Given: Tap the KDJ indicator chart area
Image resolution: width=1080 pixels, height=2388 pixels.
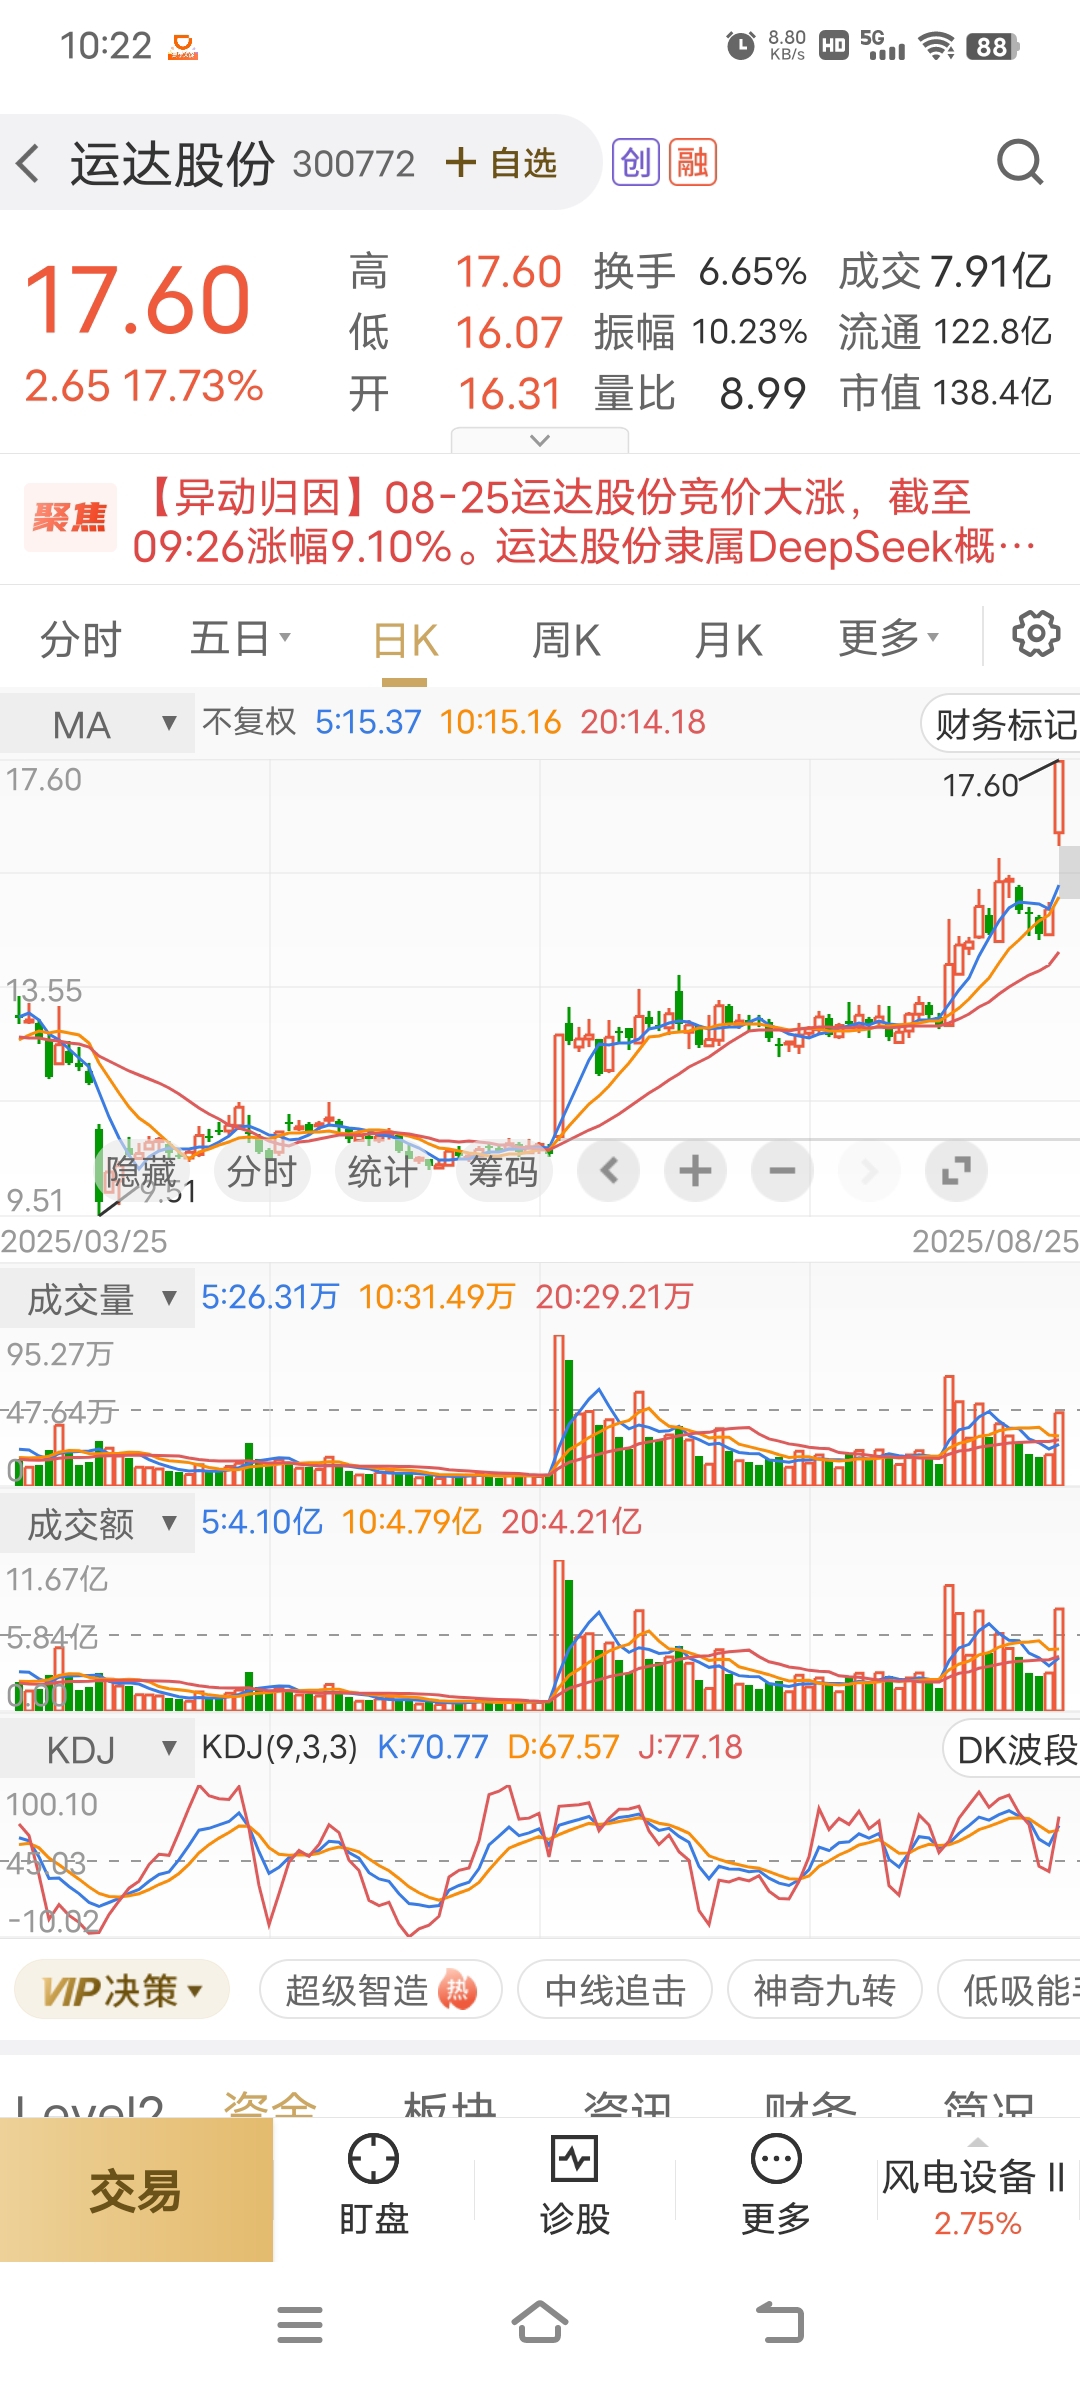Looking at the screenshot, I should [540, 1860].
